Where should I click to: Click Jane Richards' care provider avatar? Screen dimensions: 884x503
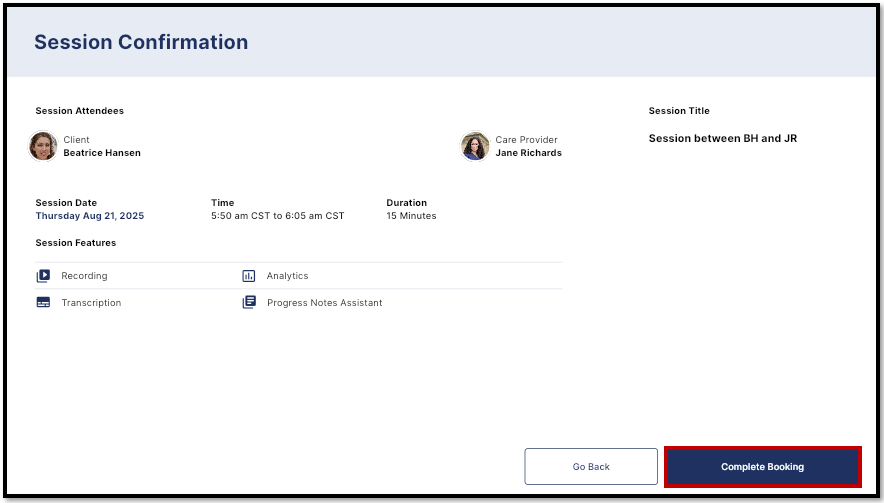[x=475, y=146]
